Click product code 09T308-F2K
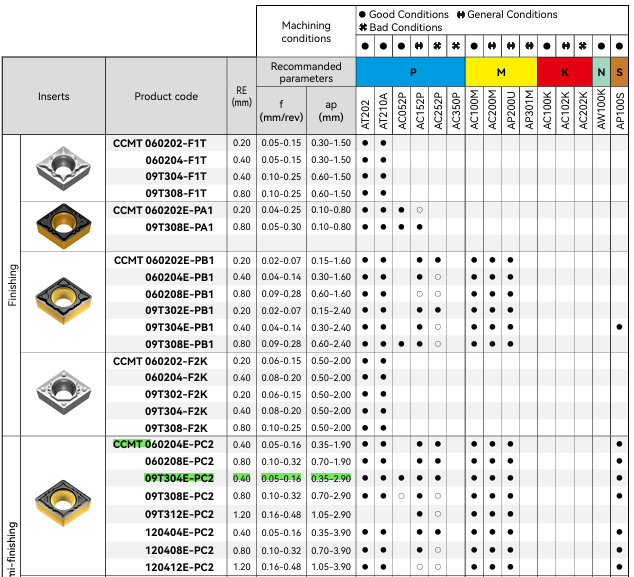Viewport: 634px width, 577px height. coord(176,428)
